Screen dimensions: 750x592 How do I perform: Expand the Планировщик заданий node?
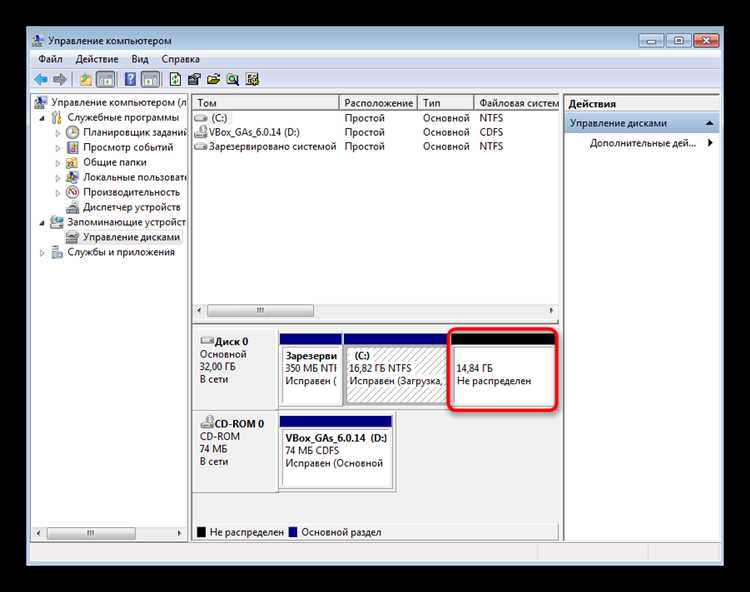58,132
